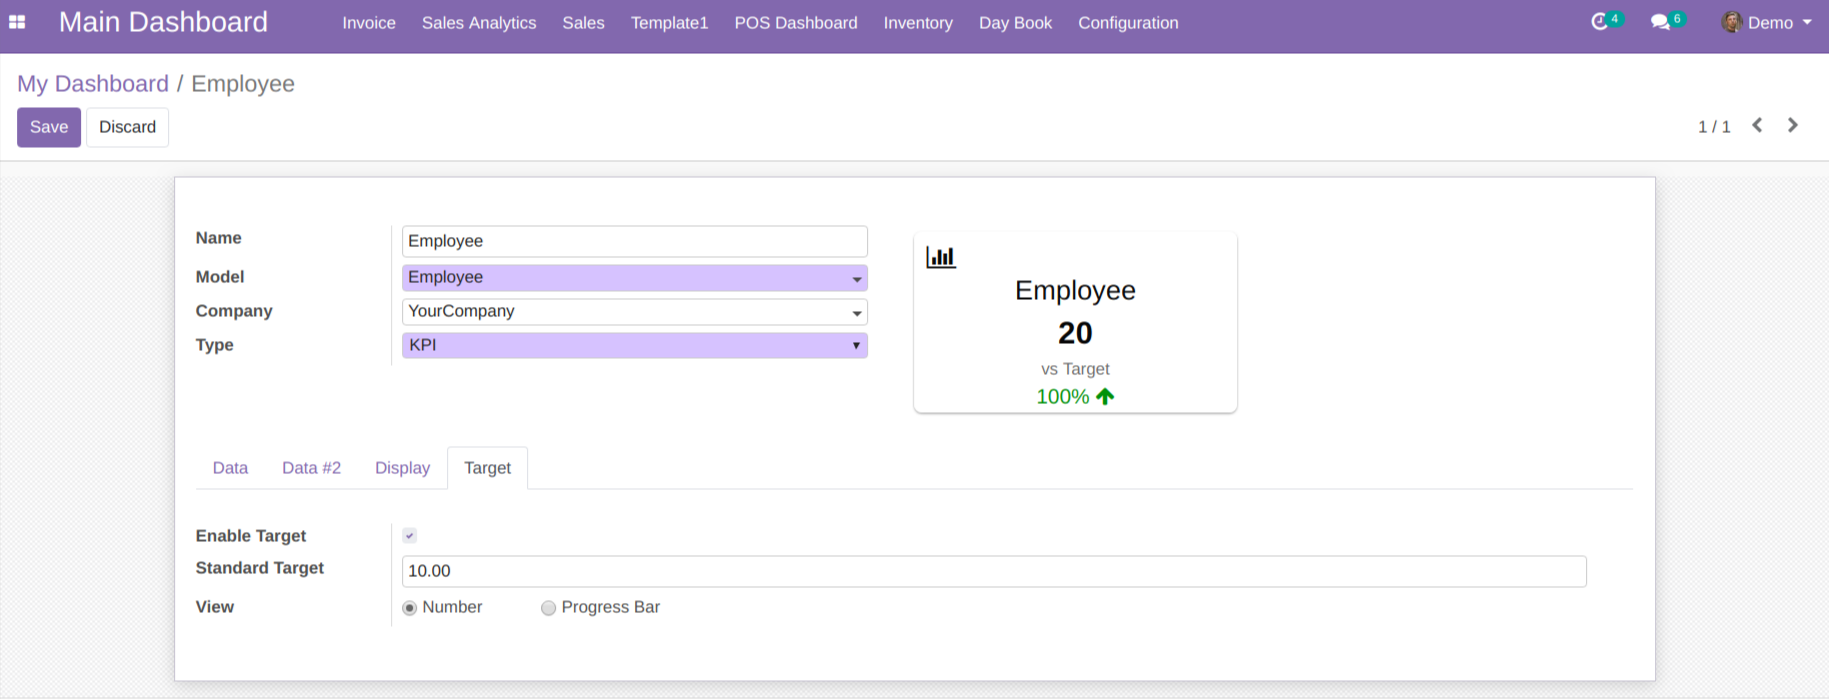The width and height of the screenshot is (1829, 699).
Task: Click bar chart icon on KPI card
Action: (940, 257)
